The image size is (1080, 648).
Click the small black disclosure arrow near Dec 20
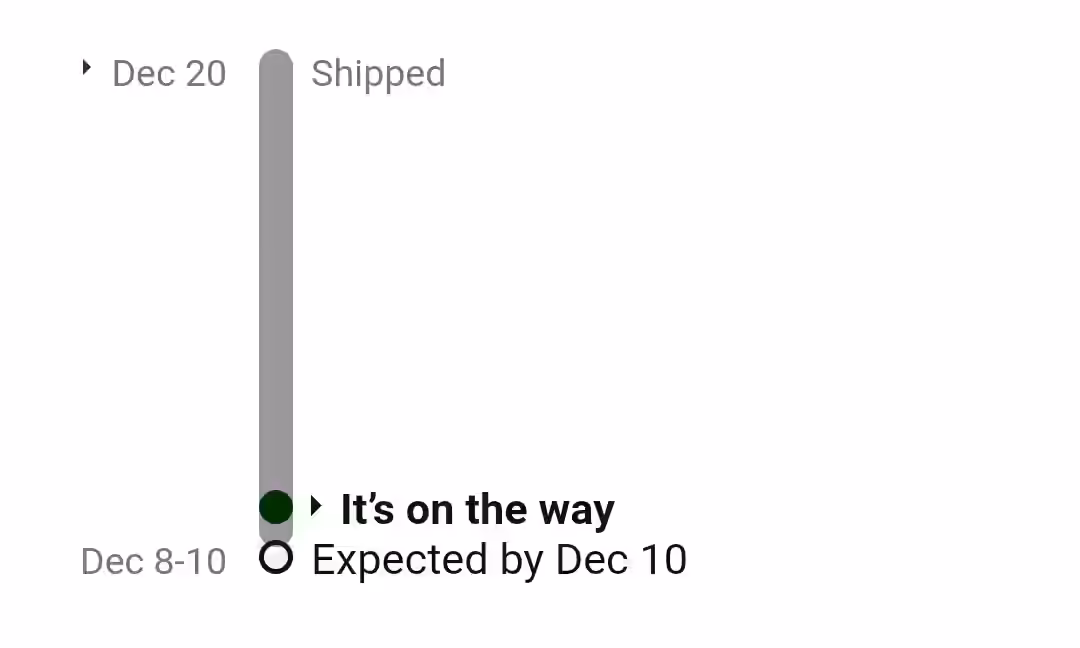pyautogui.click(x=86, y=67)
